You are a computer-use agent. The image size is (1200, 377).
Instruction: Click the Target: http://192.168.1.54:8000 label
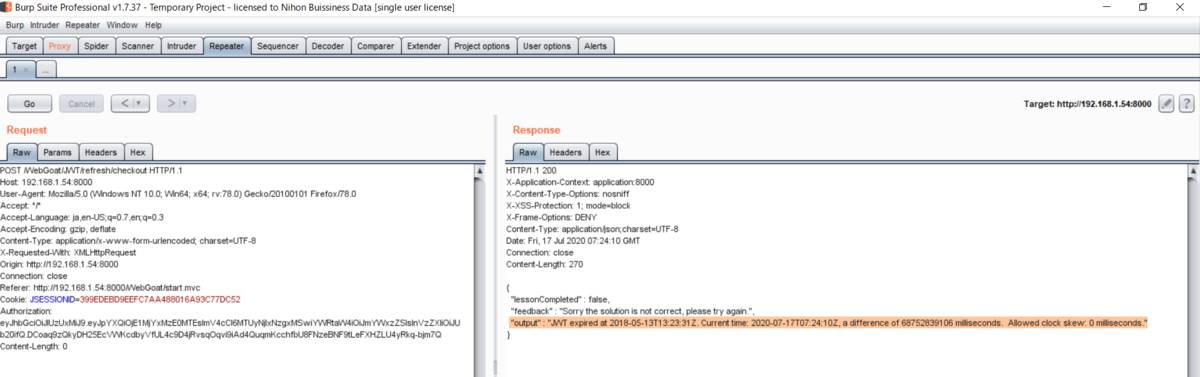click(x=1088, y=103)
